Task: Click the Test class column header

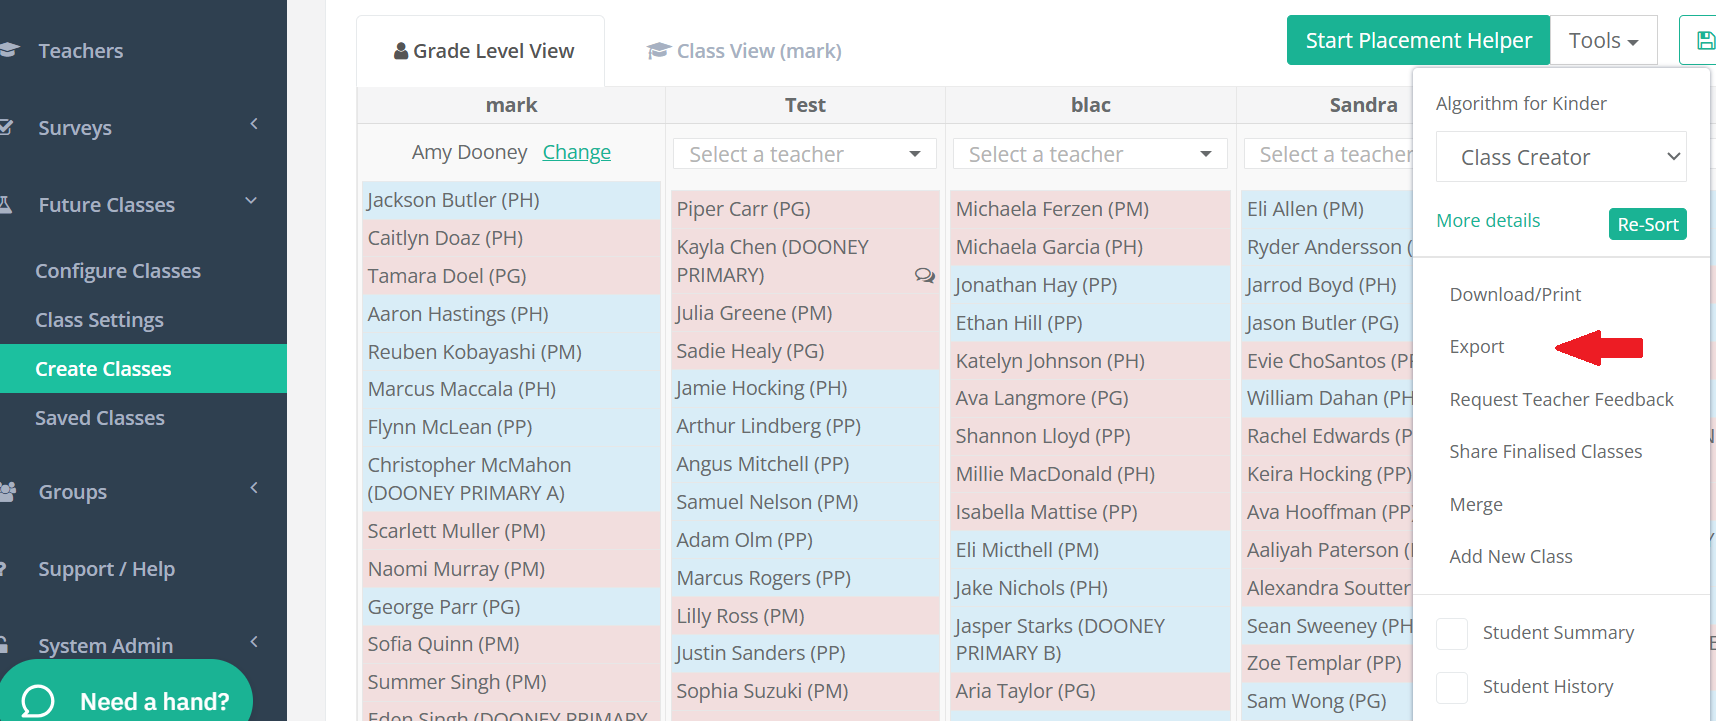Action: click(805, 105)
